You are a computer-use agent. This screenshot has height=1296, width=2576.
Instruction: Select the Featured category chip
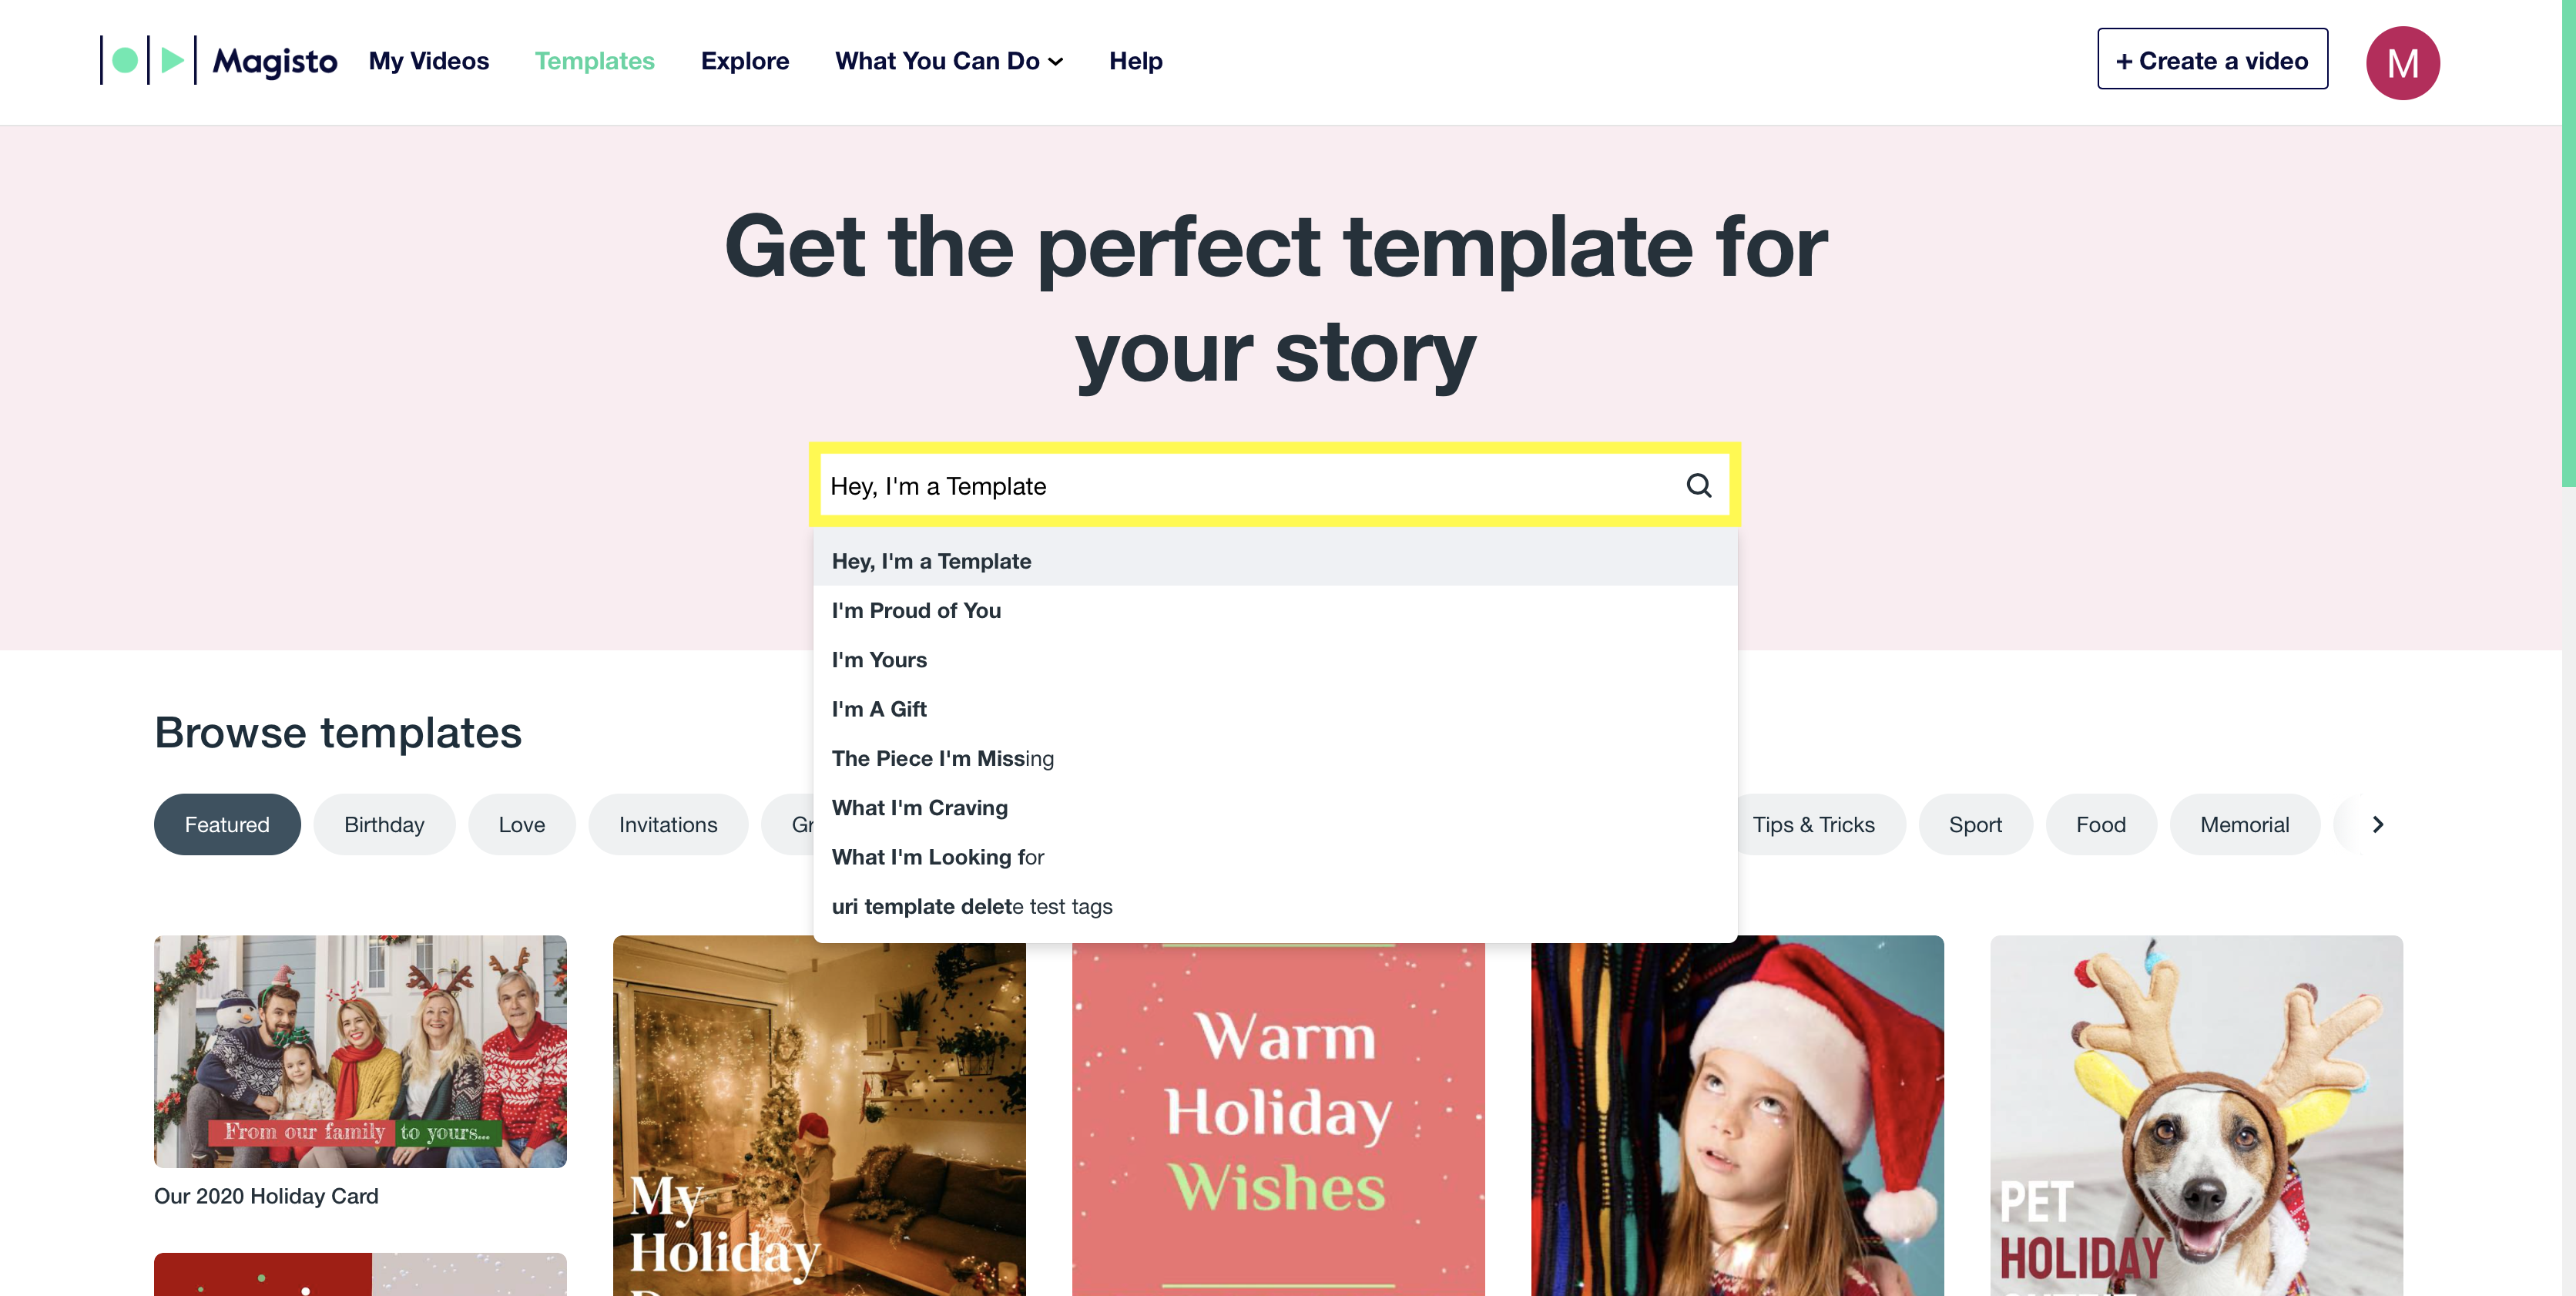[x=227, y=824]
